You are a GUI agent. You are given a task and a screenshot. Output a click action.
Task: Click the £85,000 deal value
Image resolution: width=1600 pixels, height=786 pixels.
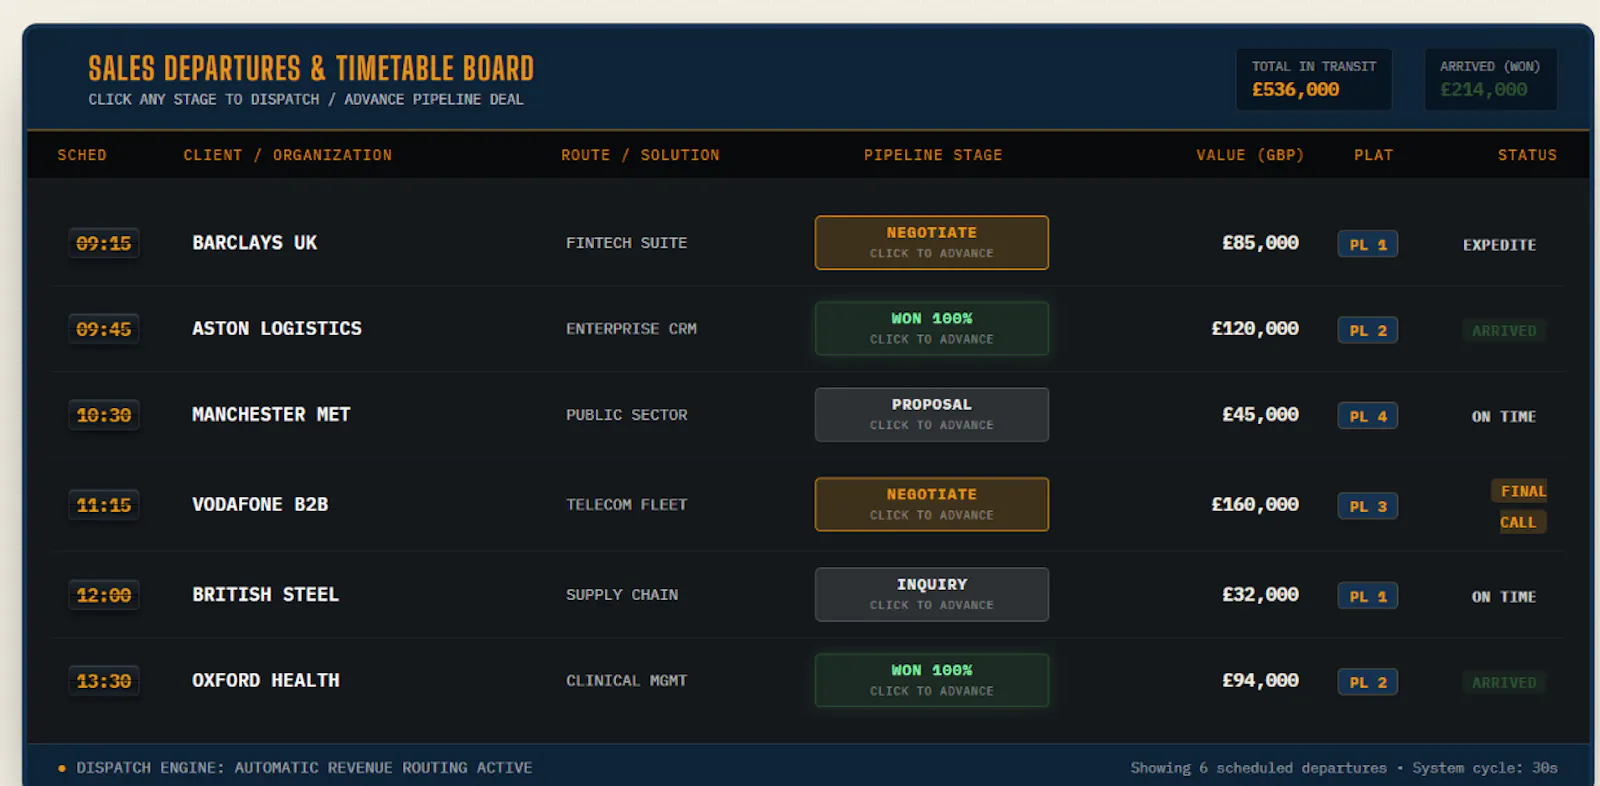pos(1261,243)
